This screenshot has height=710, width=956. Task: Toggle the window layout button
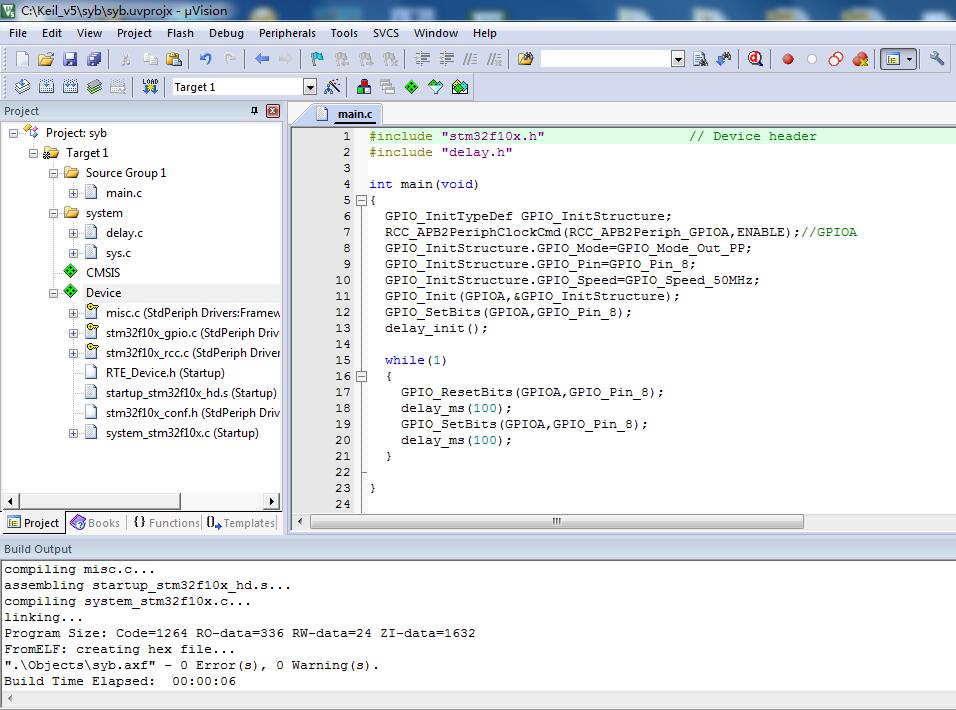(893, 59)
